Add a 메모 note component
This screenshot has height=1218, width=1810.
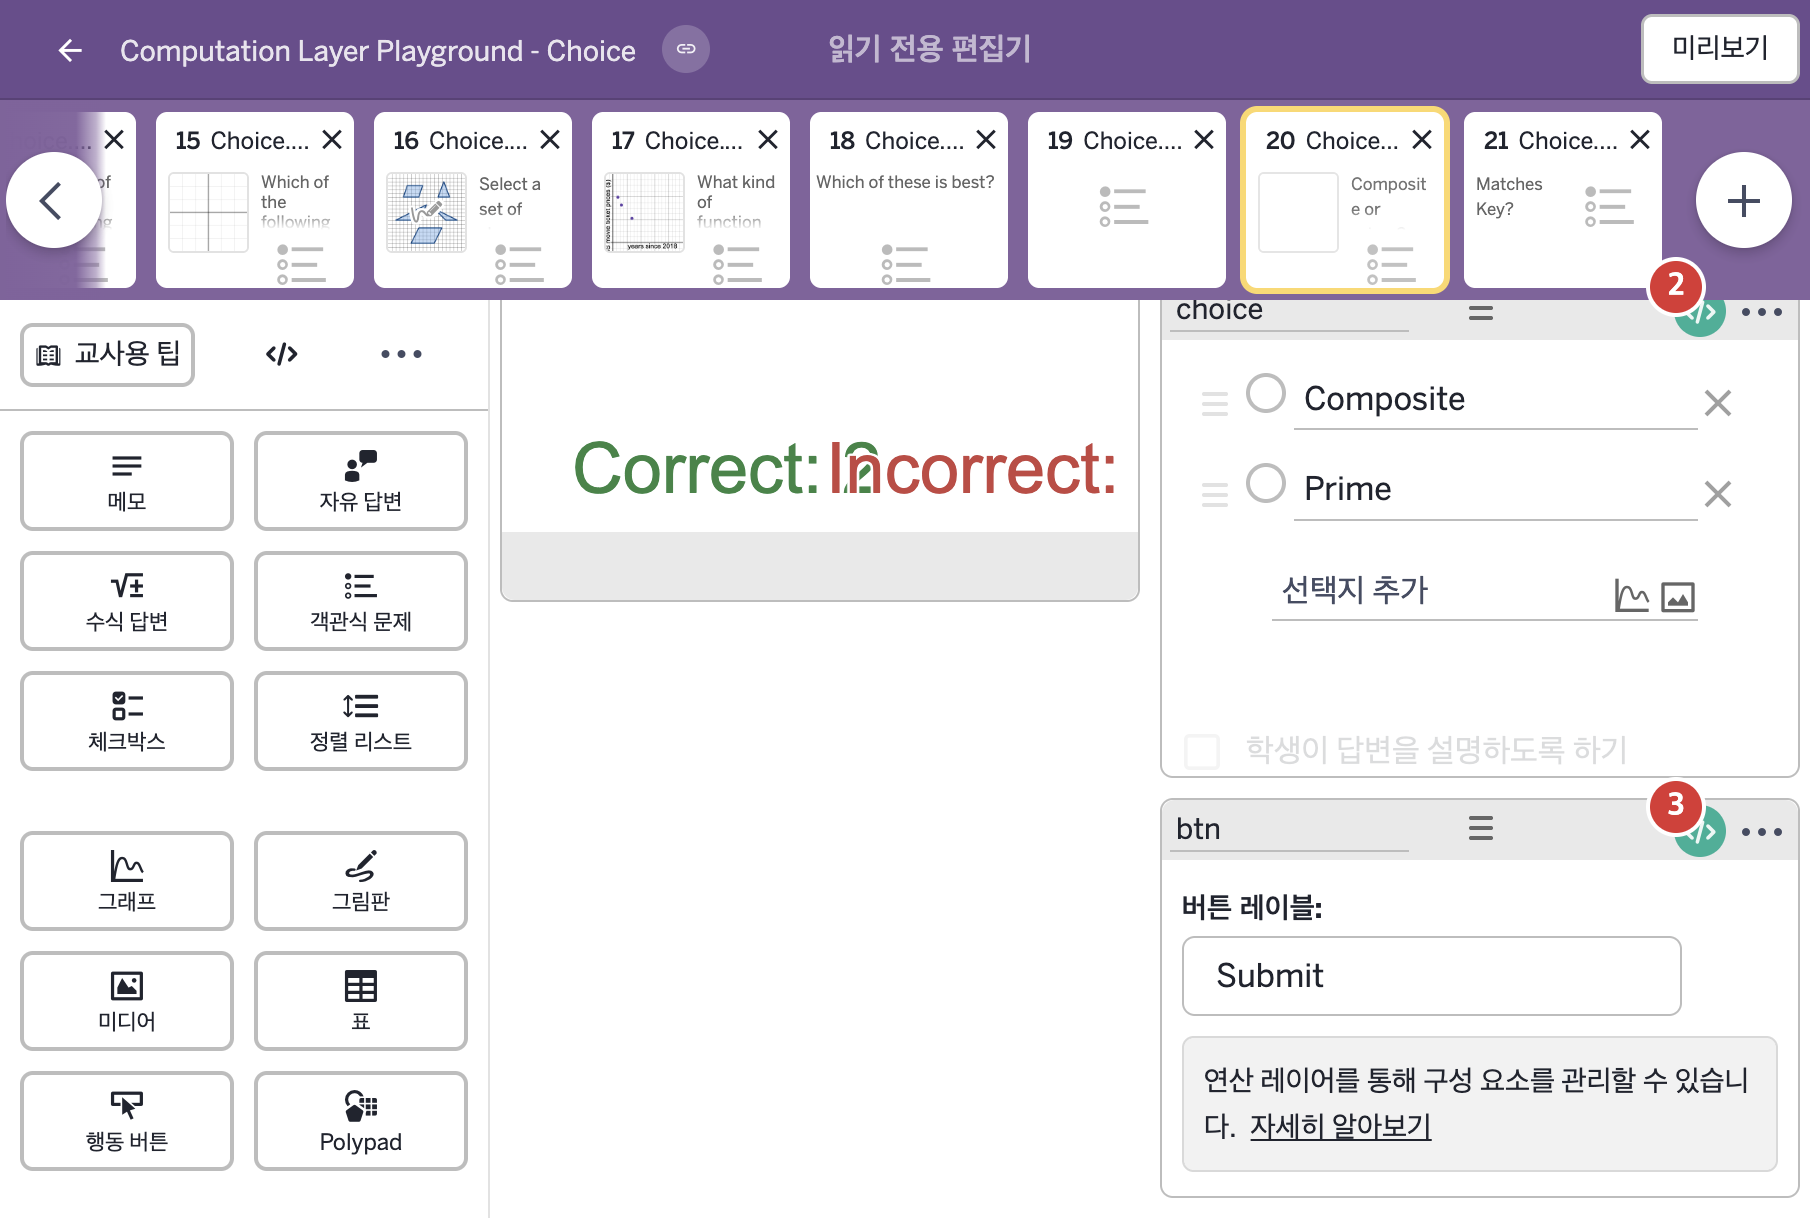coord(127,481)
